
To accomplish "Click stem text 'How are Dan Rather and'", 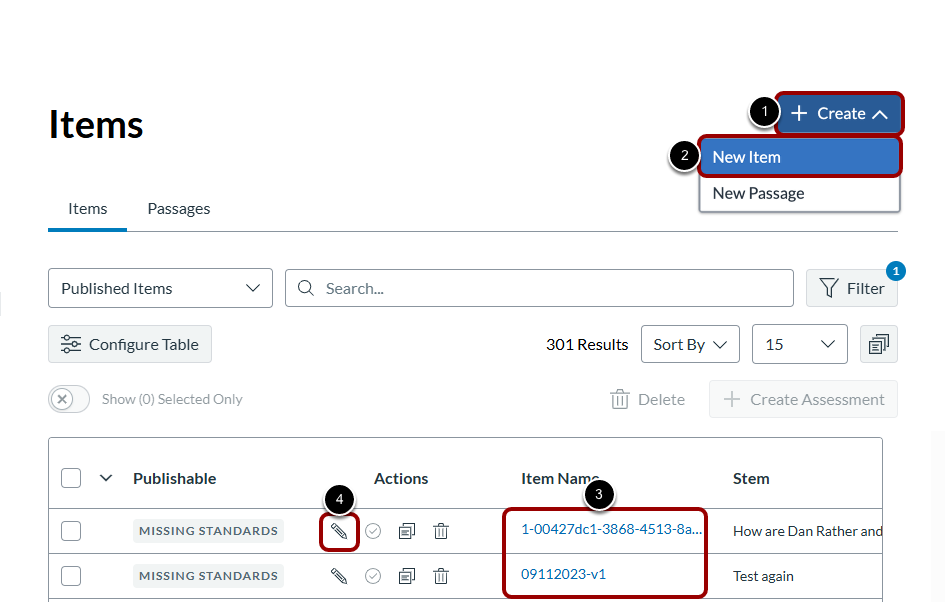I will click(x=808, y=531).
